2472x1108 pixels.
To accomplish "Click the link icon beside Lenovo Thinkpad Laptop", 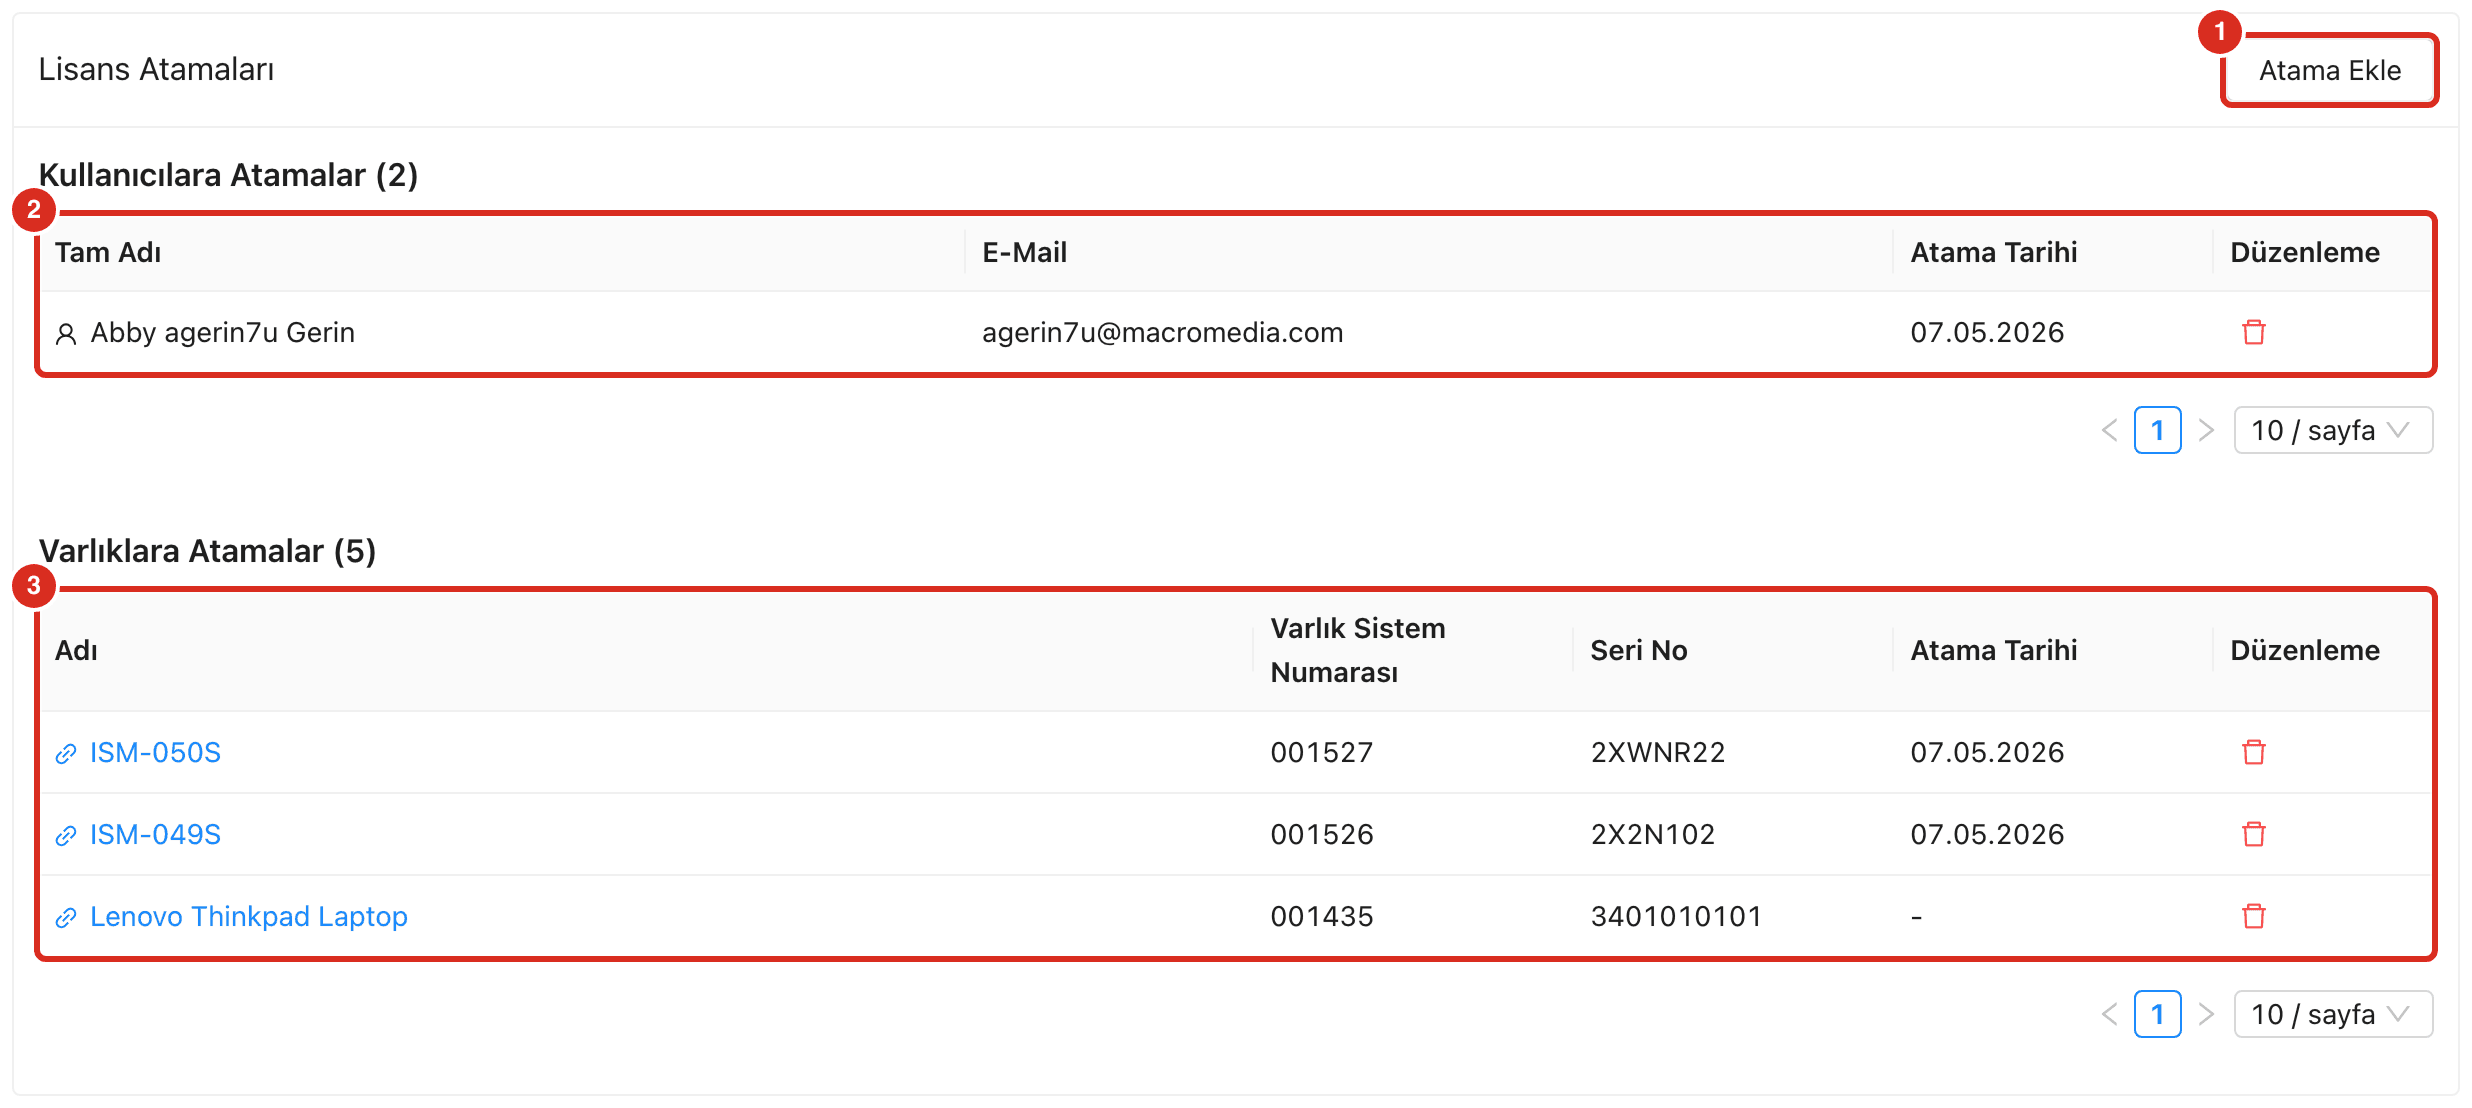I will pos(66,917).
